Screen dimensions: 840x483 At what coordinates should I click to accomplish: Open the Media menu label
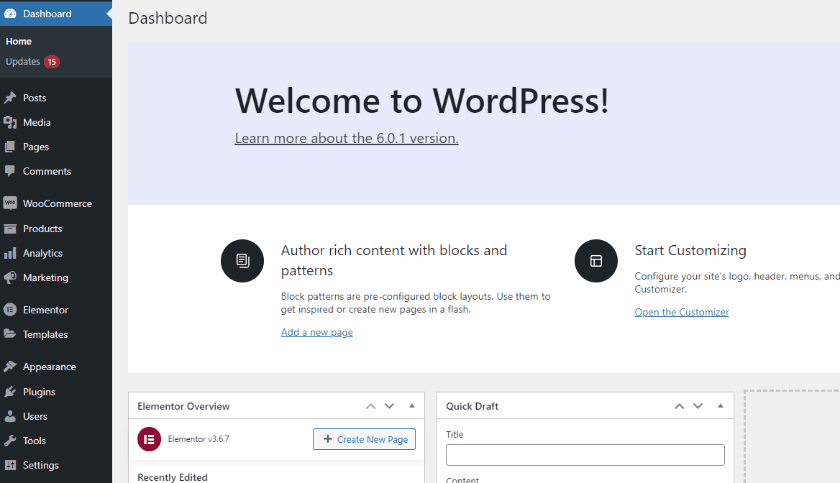37,122
